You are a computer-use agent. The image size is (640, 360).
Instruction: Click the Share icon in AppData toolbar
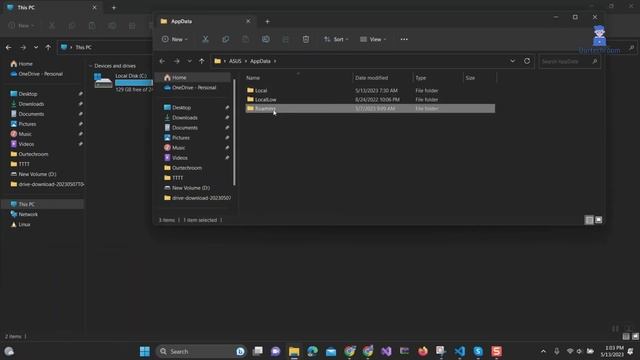[x=286, y=39]
